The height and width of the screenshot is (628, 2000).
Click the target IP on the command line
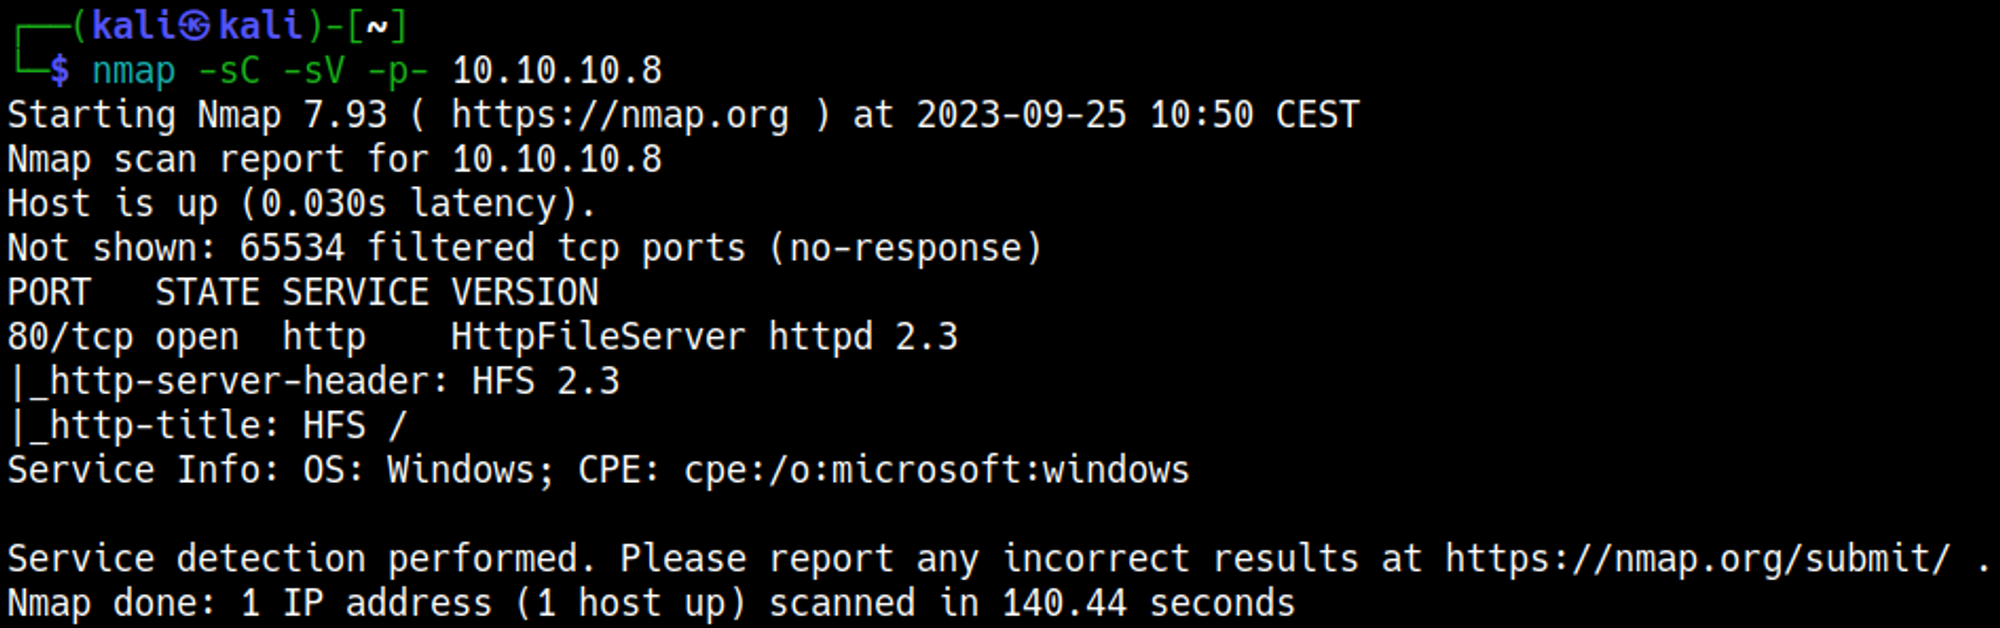click(556, 70)
